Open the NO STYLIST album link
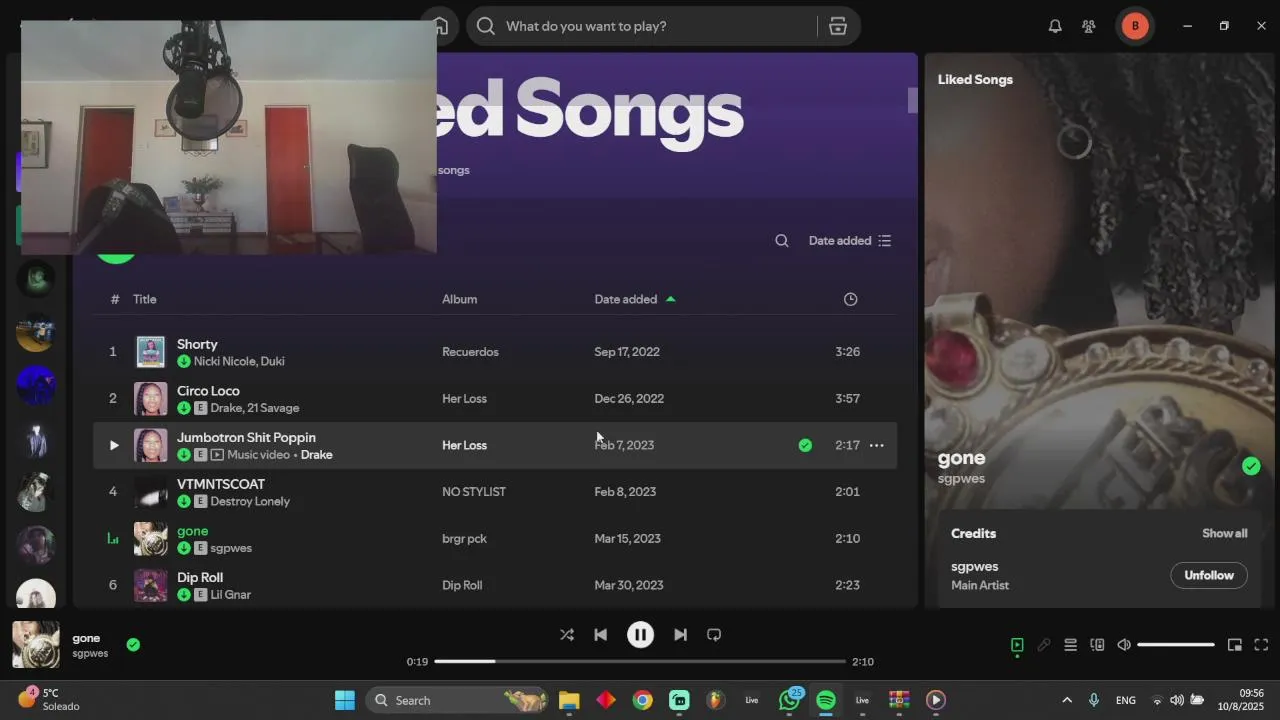The height and width of the screenshot is (720, 1280). point(474,492)
